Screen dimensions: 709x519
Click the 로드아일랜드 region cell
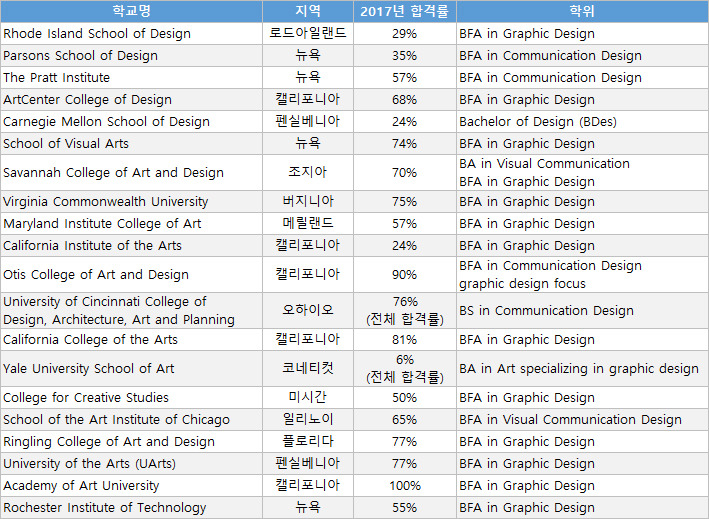(x=307, y=33)
